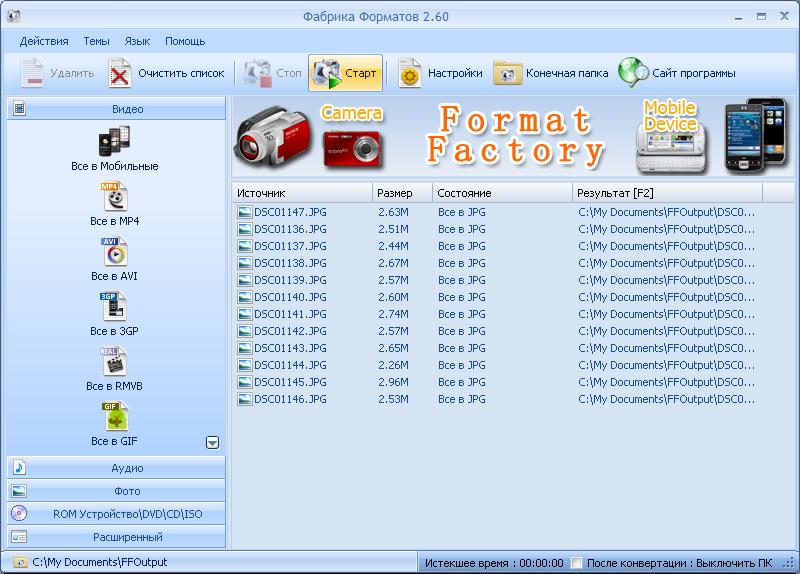Click the Очистить список red X icon

pyautogui.click(x=119, y=73)
